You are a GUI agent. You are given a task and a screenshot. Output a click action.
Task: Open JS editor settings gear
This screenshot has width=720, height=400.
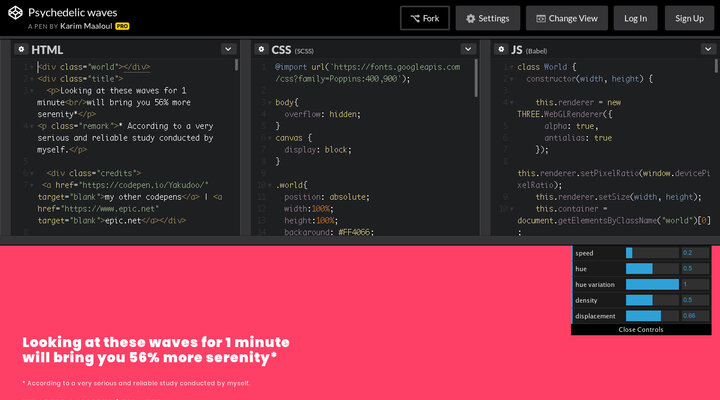tap(500, 49)
